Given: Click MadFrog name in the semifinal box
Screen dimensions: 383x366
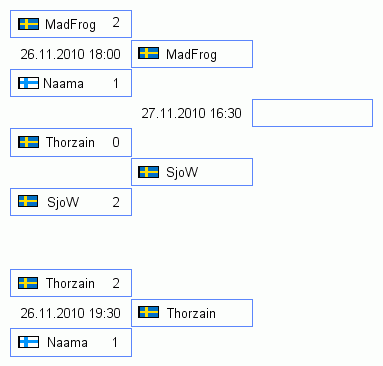Looking at the screenshot, I should point(191,54).
